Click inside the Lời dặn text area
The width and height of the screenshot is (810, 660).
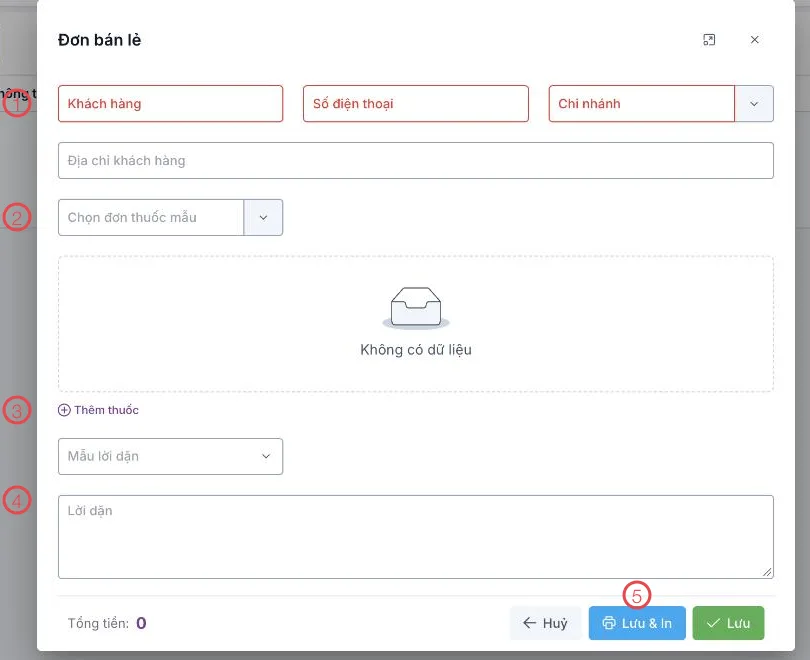point(416,537)
